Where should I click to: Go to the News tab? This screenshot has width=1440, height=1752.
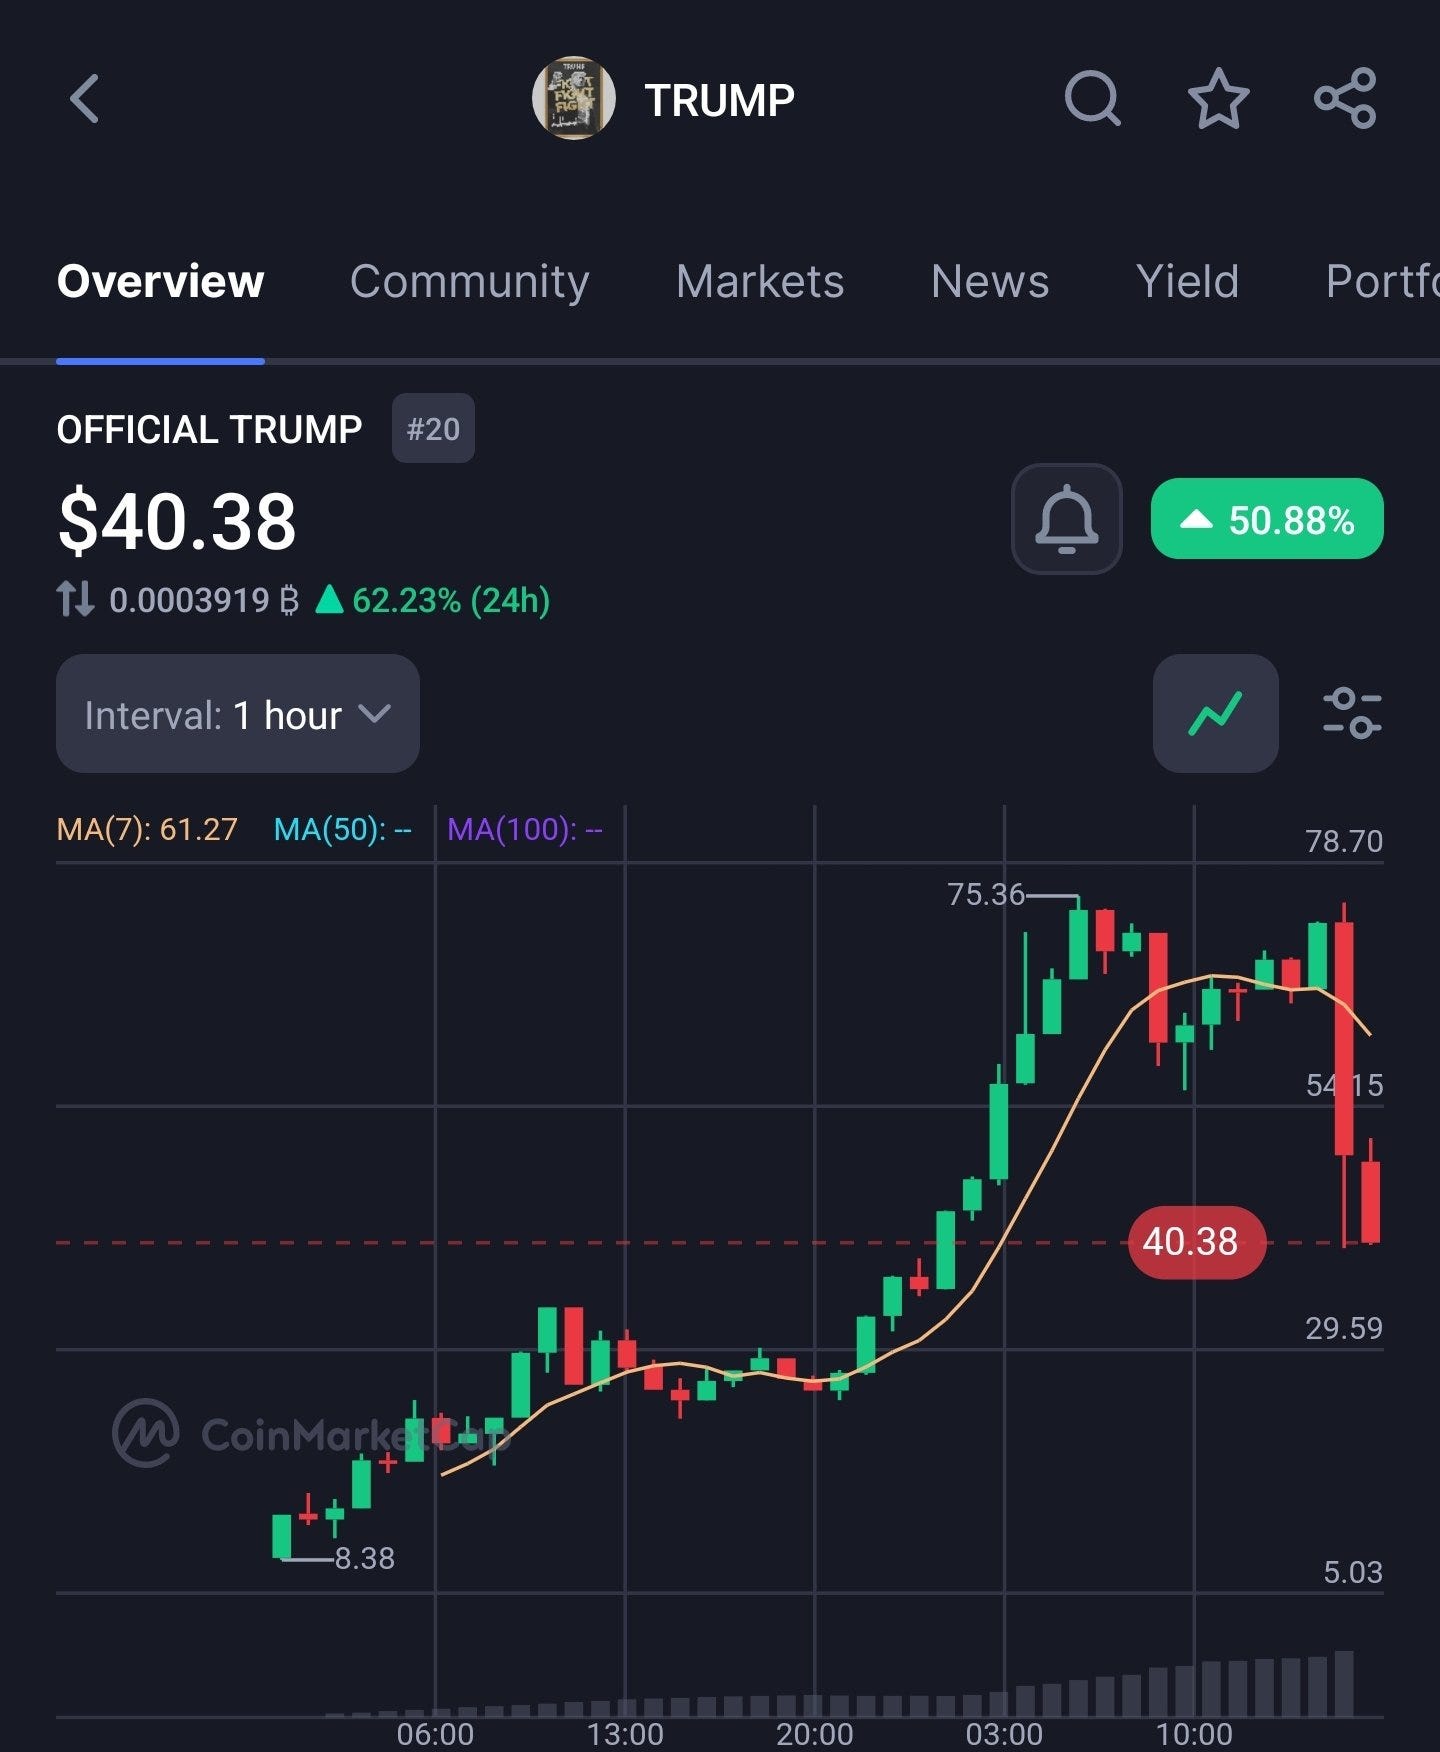coord(990,281)
